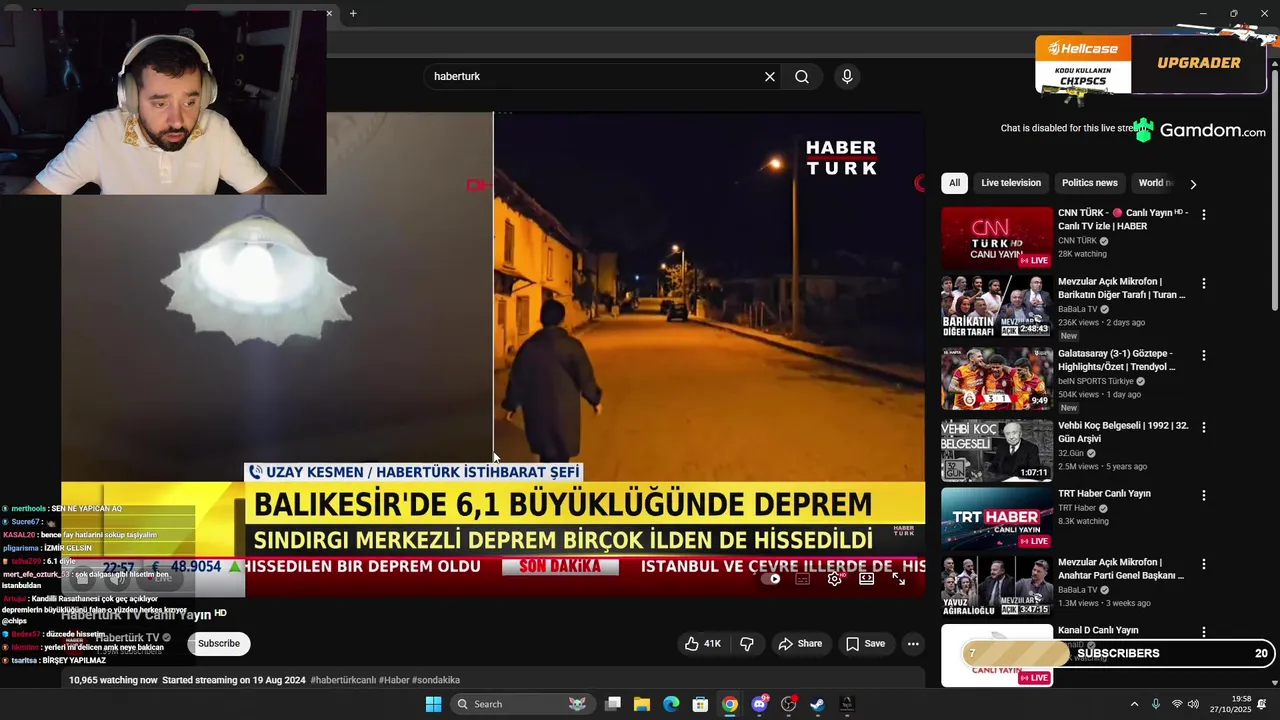
Task: Dislike the video
Action: 747,644
